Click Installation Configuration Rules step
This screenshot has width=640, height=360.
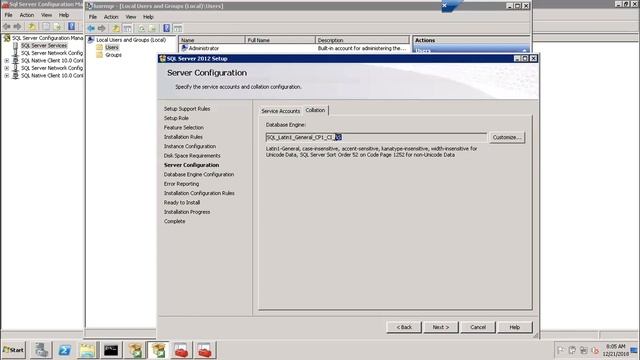[199, 193]
